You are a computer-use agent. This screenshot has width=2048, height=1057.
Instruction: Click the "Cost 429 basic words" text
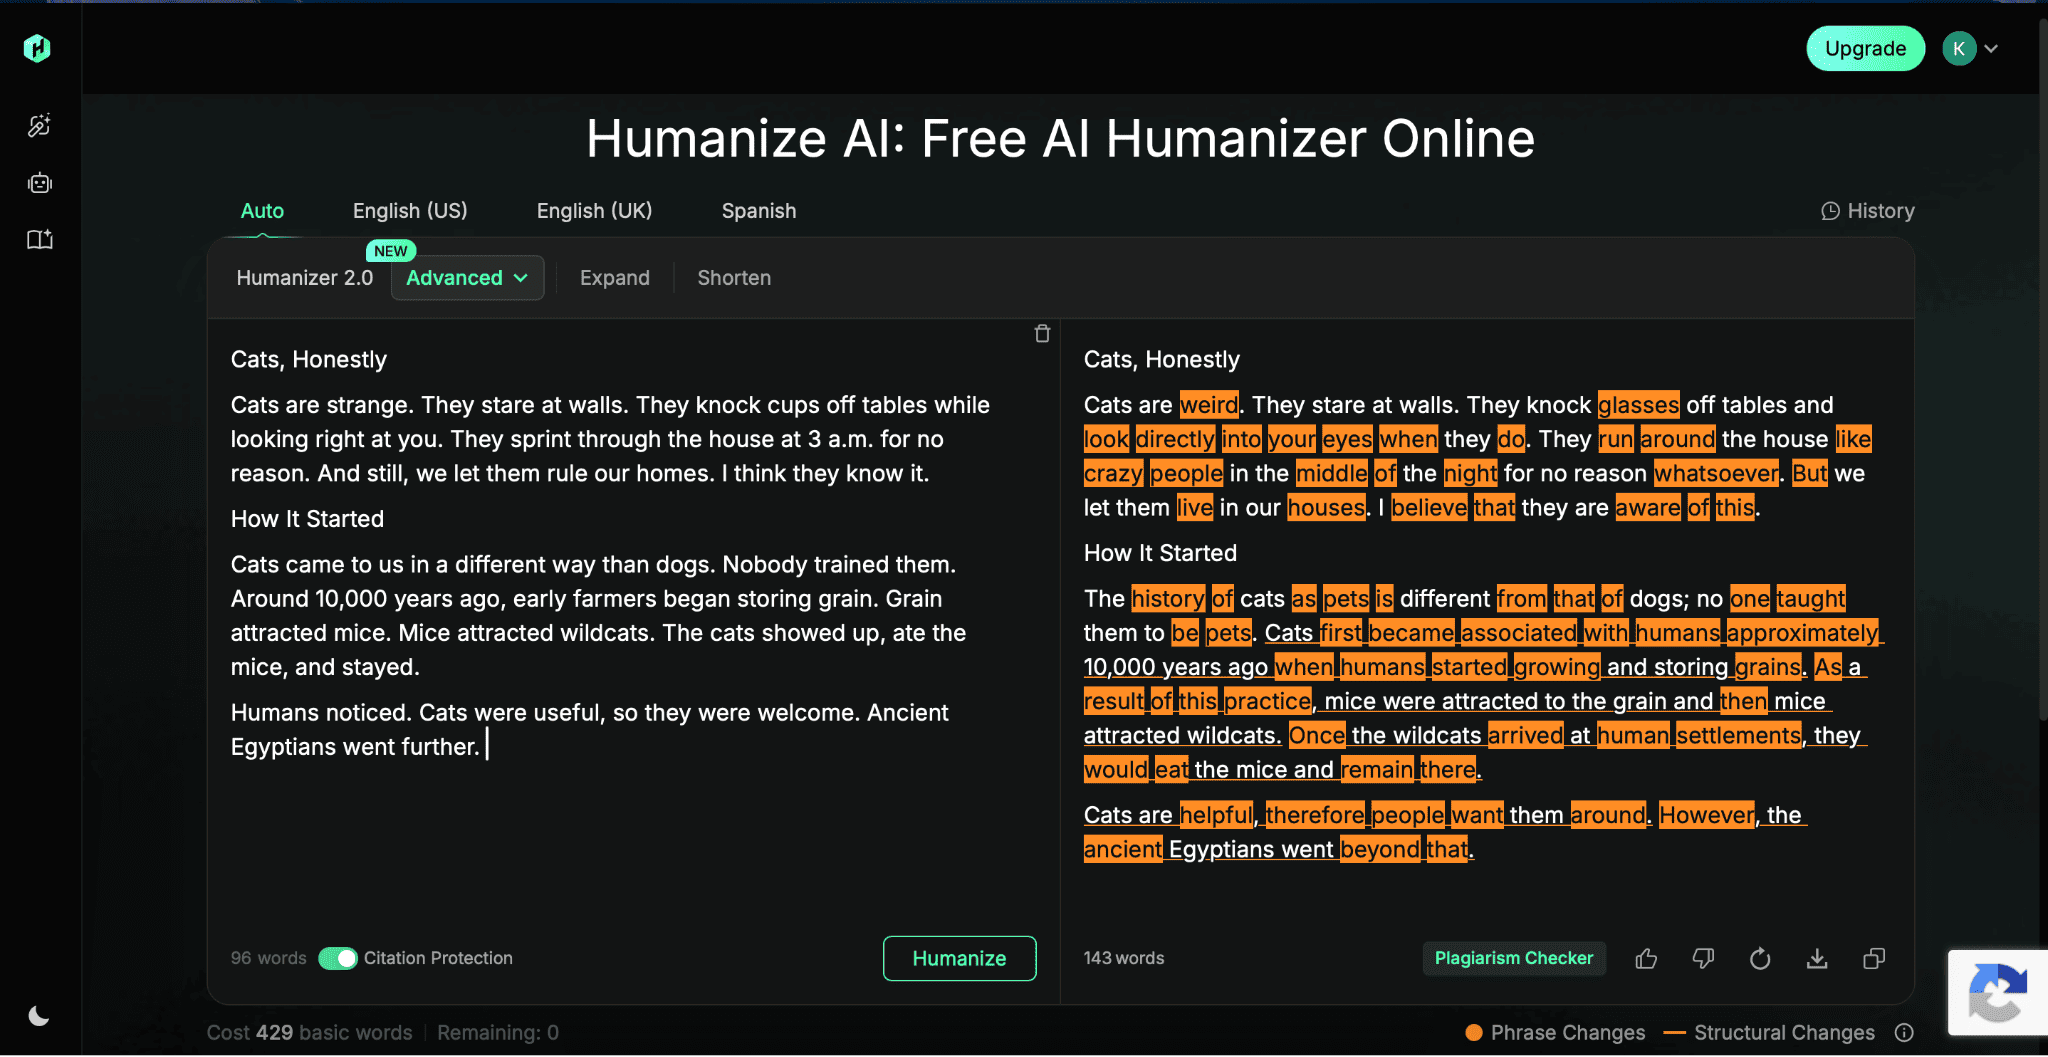pos(309,1033)
